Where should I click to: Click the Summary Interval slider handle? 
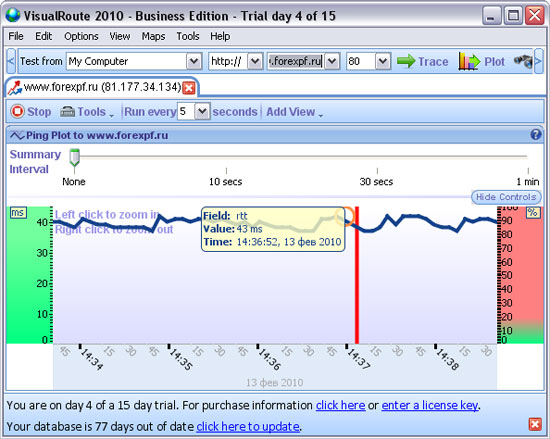(x=74, y=157)
